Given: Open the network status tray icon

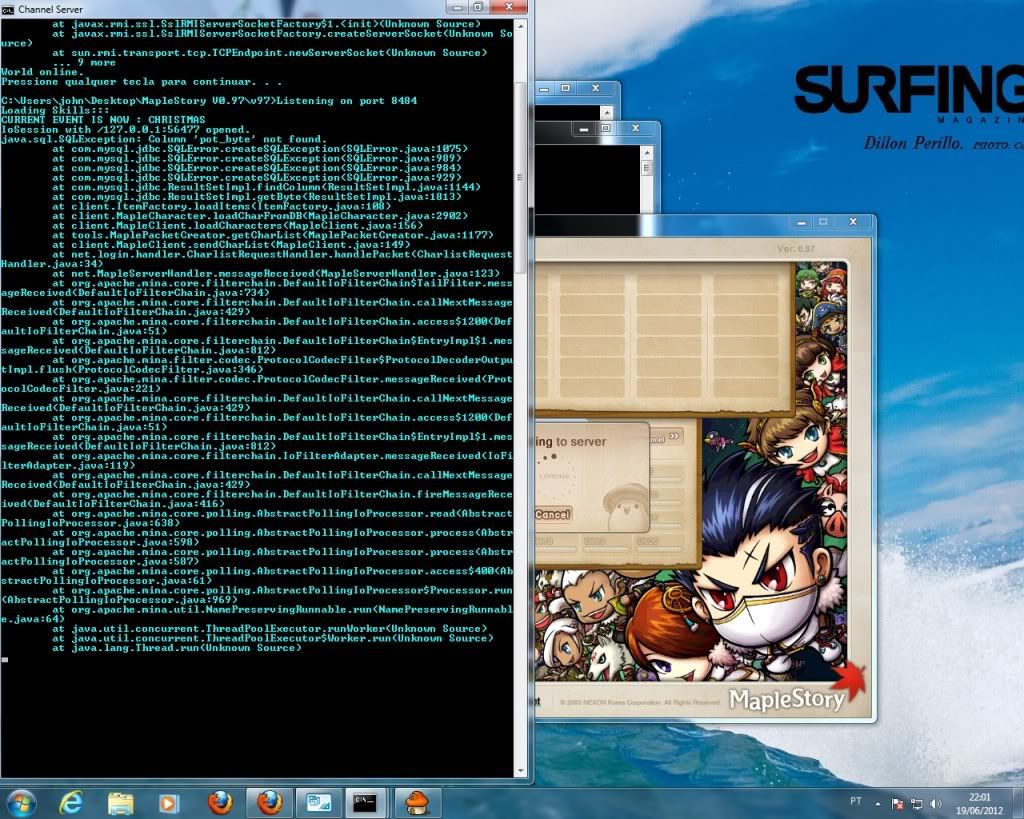Looking at the screenshot, I should point(917,803).
